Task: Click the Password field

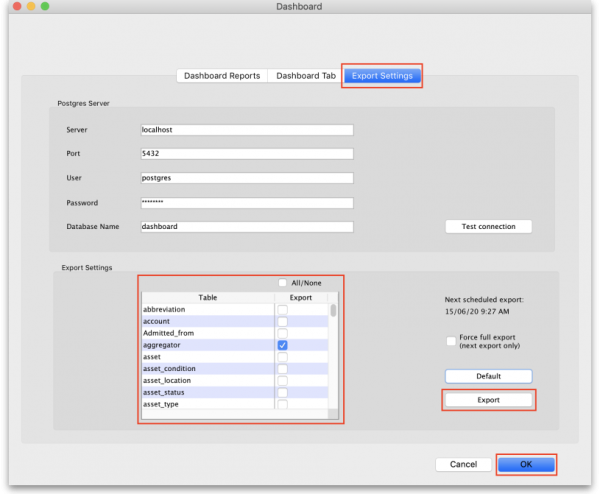Action: (247, 202)
